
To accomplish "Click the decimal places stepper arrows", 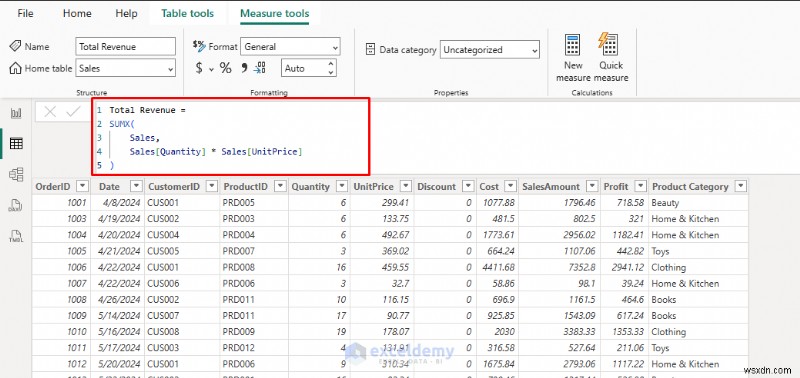I will pos(331,68).
